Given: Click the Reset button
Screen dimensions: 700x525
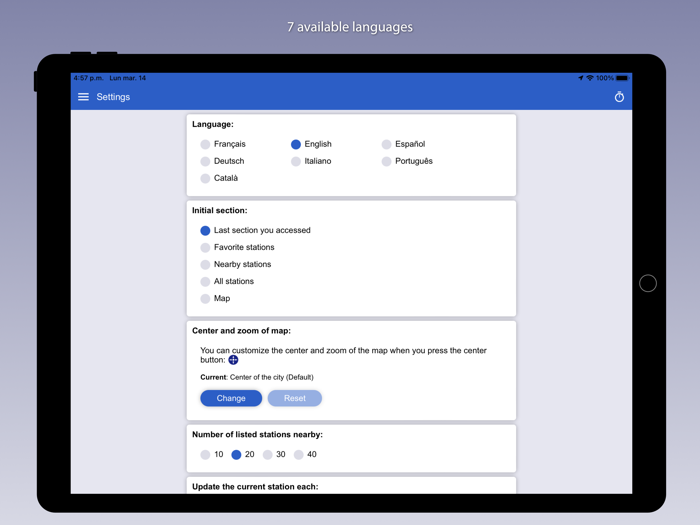Looking at the screenshot, I should pyautogui.click(x=295, y=398).
